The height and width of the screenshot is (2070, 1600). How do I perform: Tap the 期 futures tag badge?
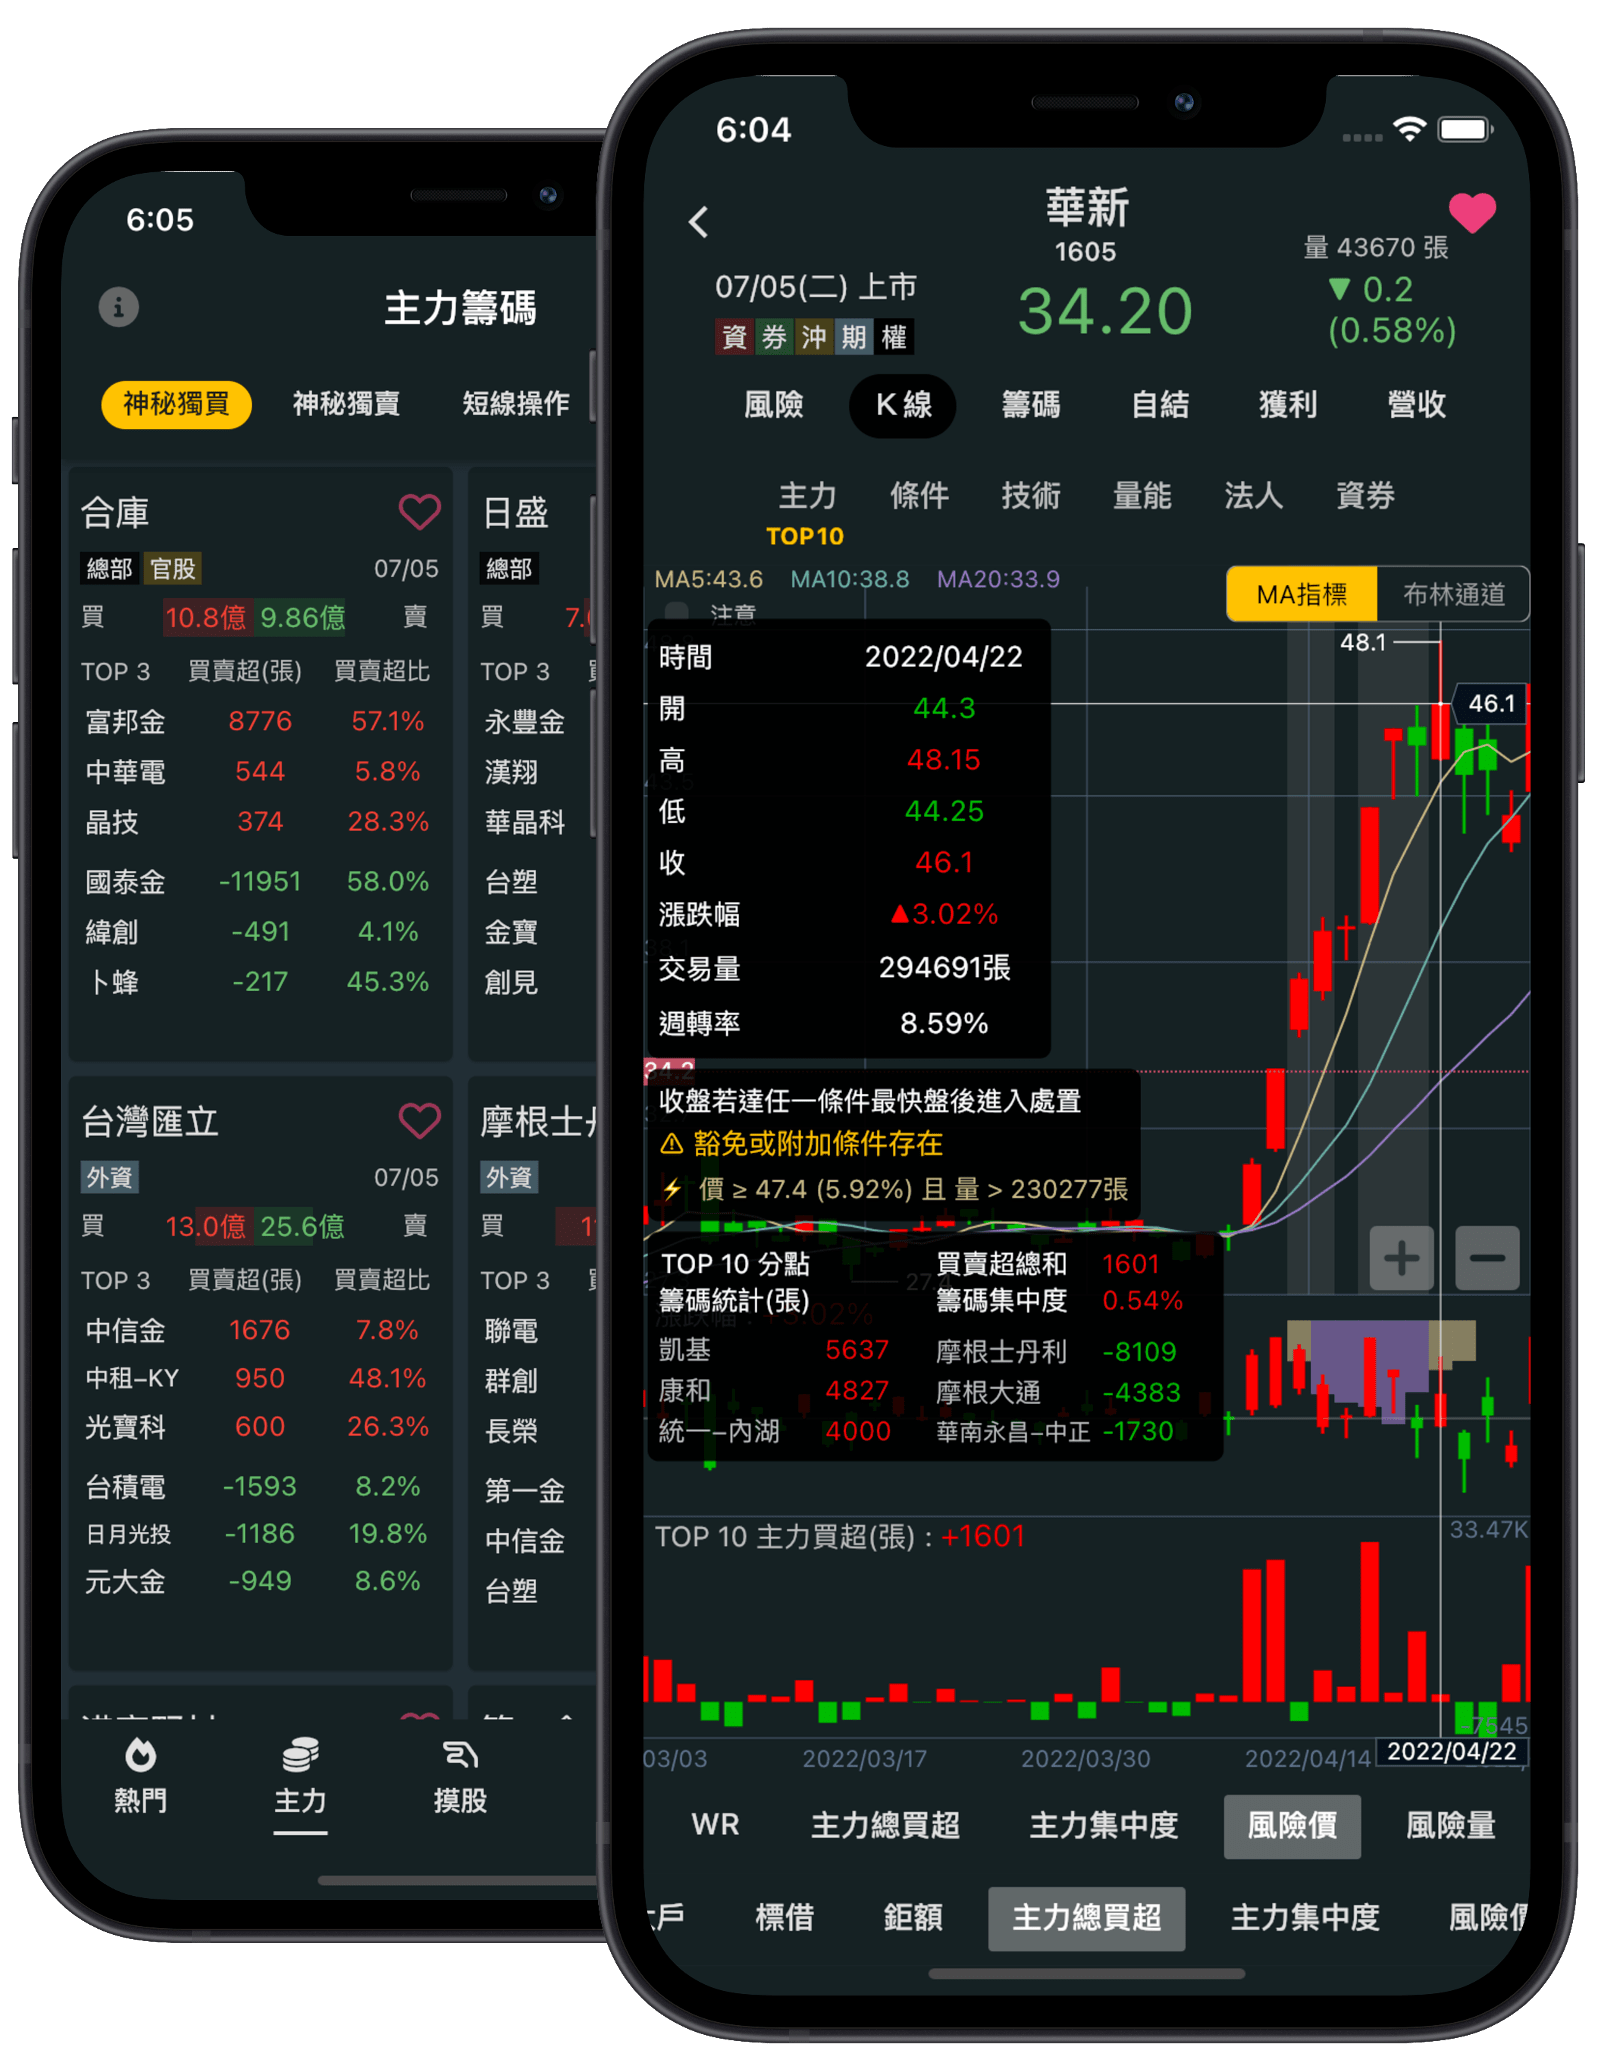point(854,337)
